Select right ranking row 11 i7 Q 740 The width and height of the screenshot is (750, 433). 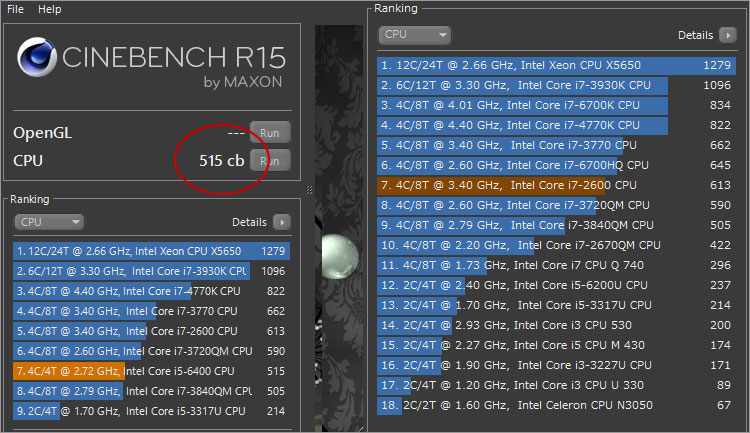coord(556,265)
